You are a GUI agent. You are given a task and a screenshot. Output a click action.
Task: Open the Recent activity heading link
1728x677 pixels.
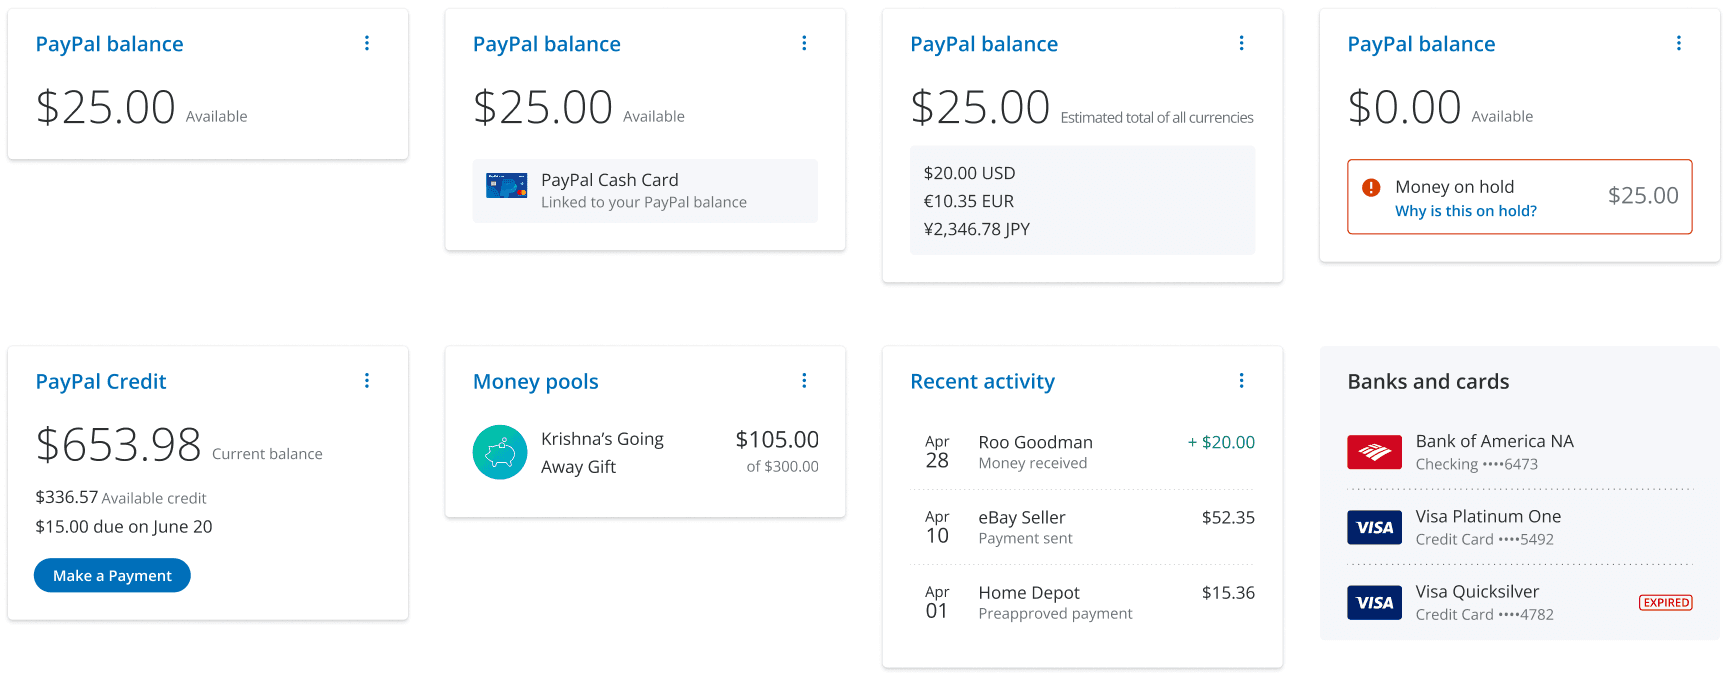982,381
